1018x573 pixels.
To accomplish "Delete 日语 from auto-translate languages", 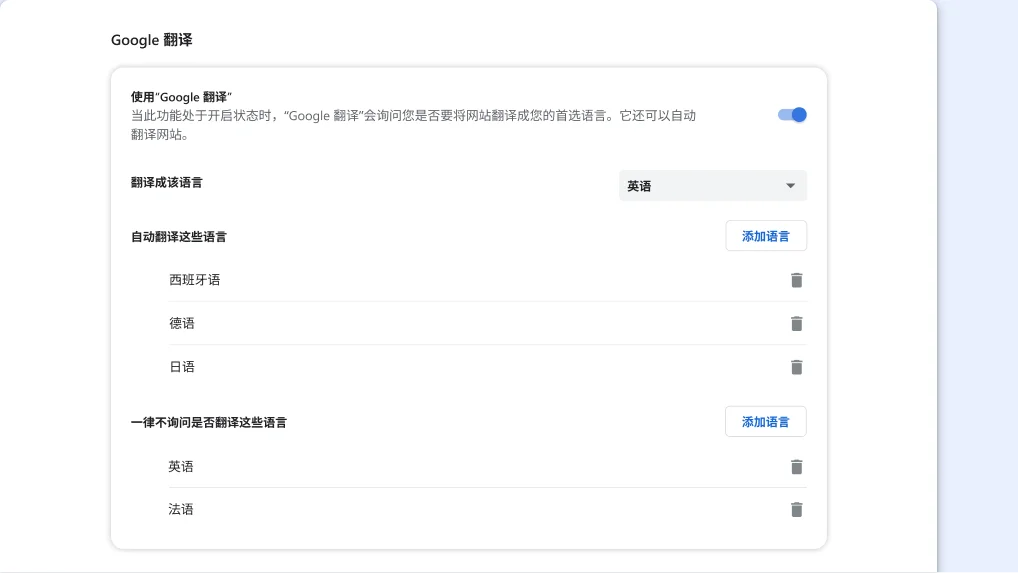I will point(796,367).
